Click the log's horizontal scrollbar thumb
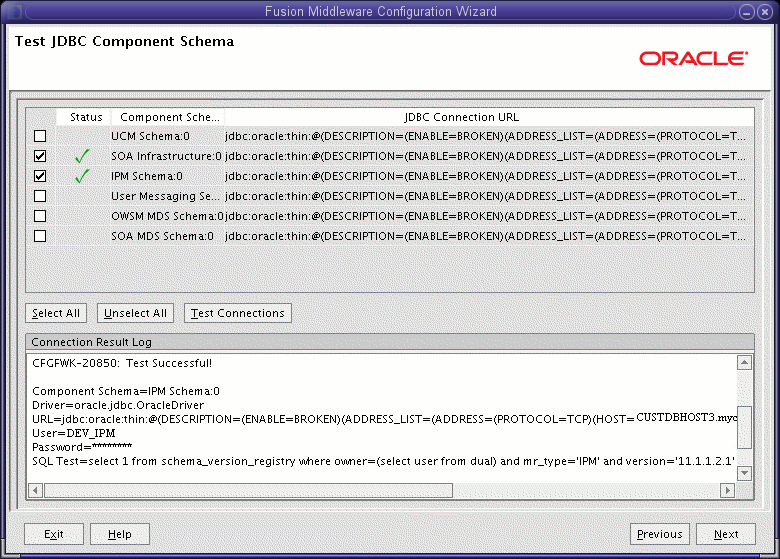The image size is (780, 559). (x=248, y=490)
